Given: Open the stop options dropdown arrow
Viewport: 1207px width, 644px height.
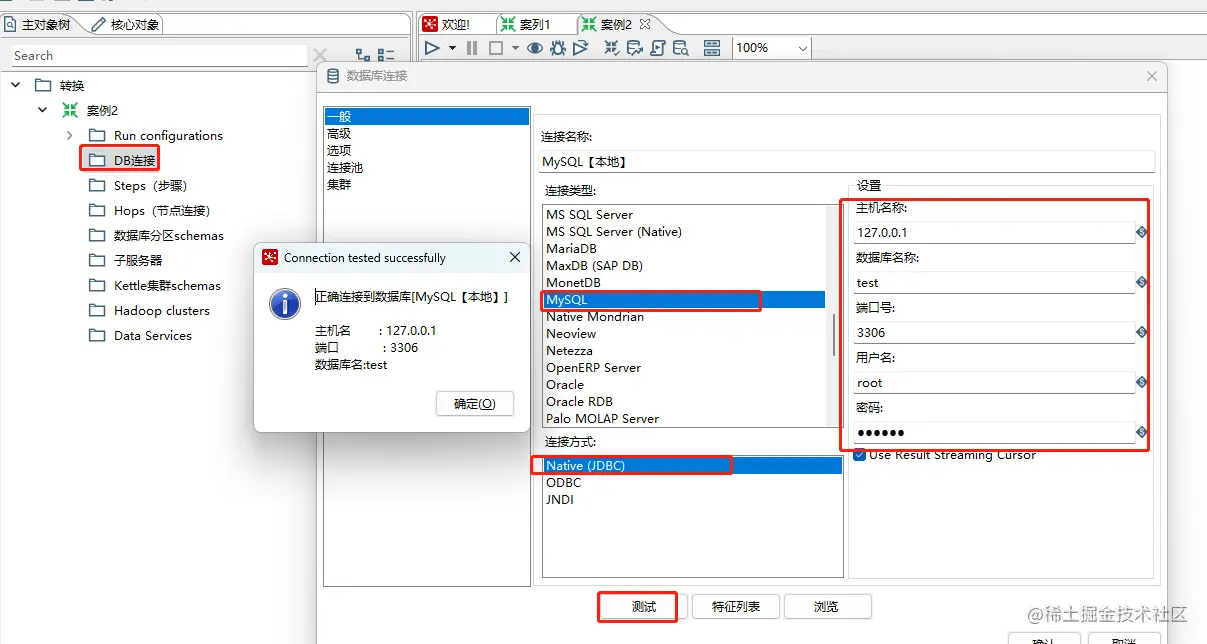Looking at the screenshot, I should pos(515,48).
